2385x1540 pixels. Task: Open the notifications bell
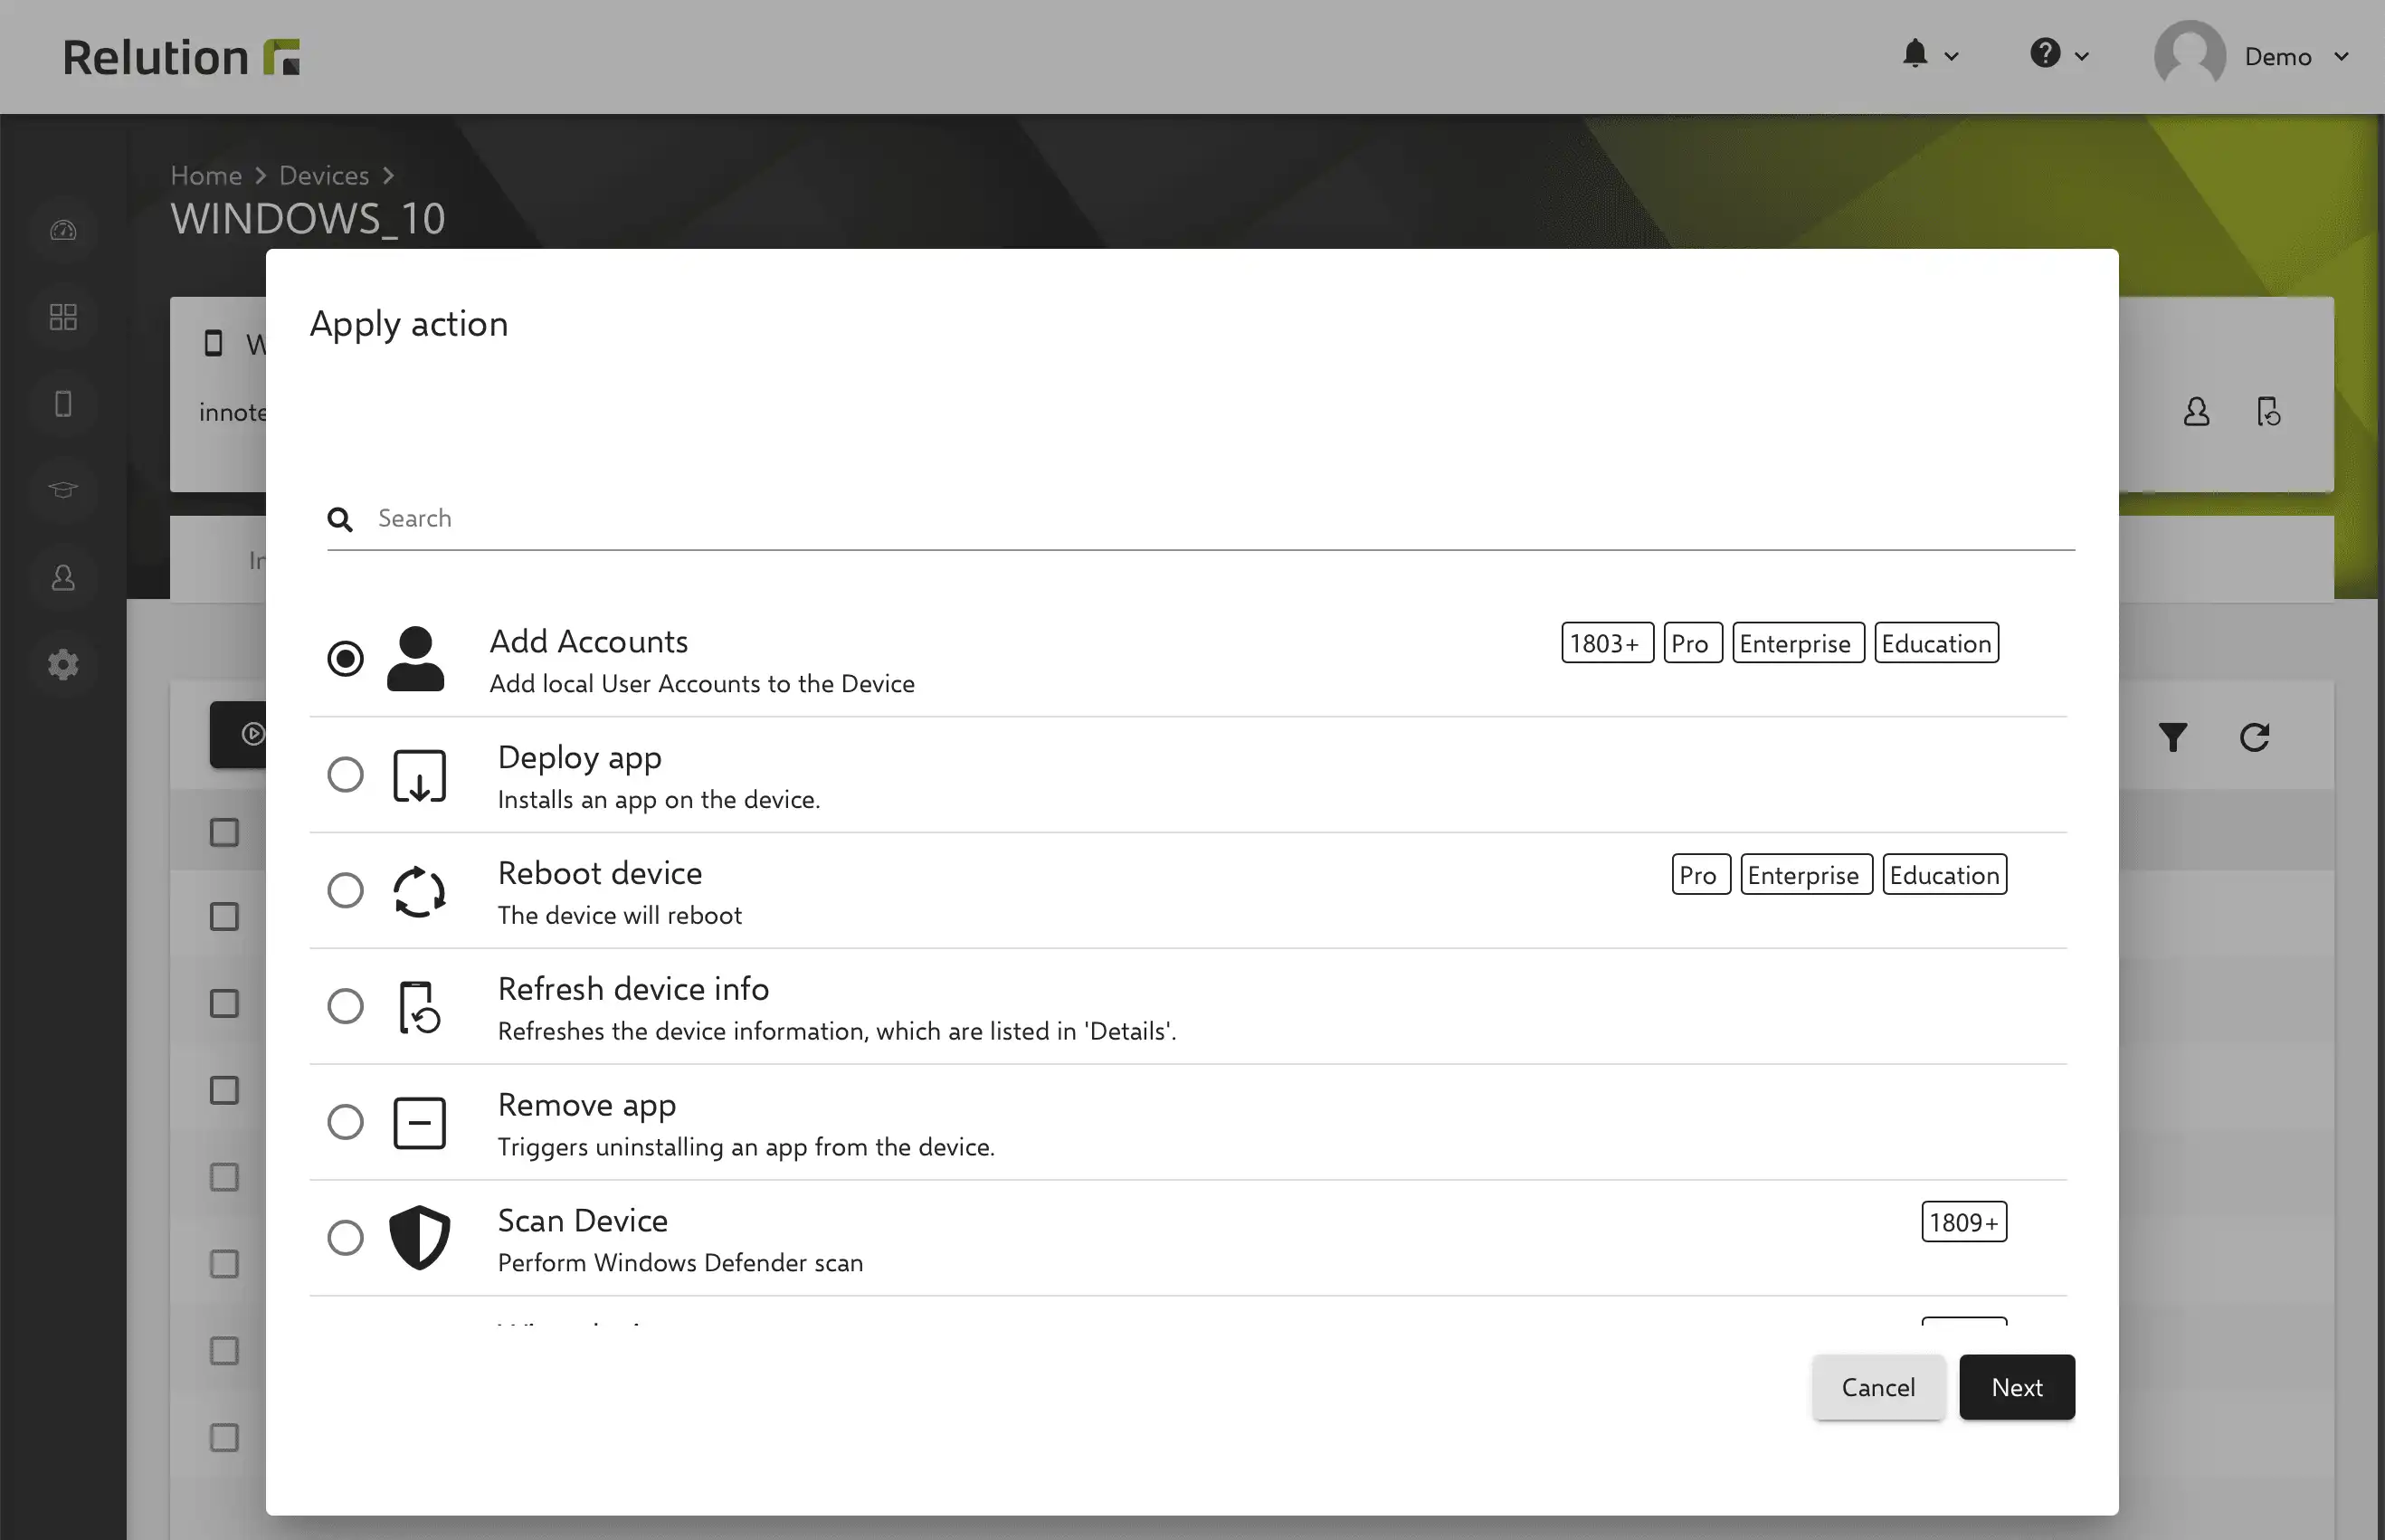click(1914, 53)
